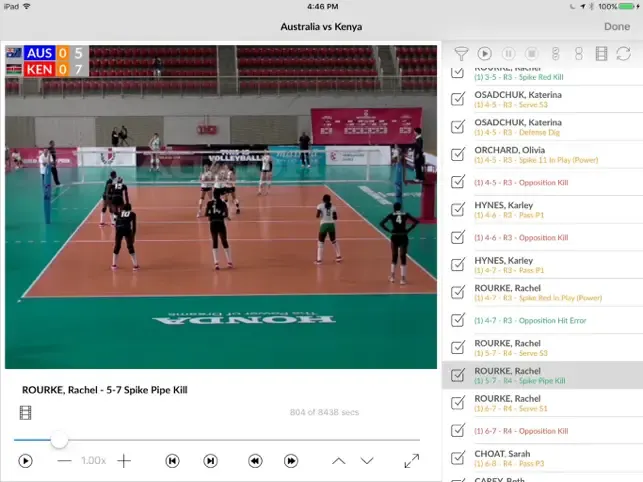The image size is (643, 482).
Task: Tap the refresh arrows icon in list toolbar
Action: point(624,54)
